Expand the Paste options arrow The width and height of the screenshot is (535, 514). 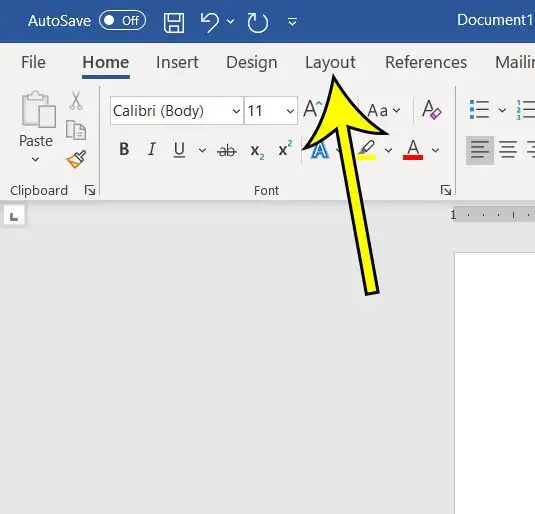point(35,159)
